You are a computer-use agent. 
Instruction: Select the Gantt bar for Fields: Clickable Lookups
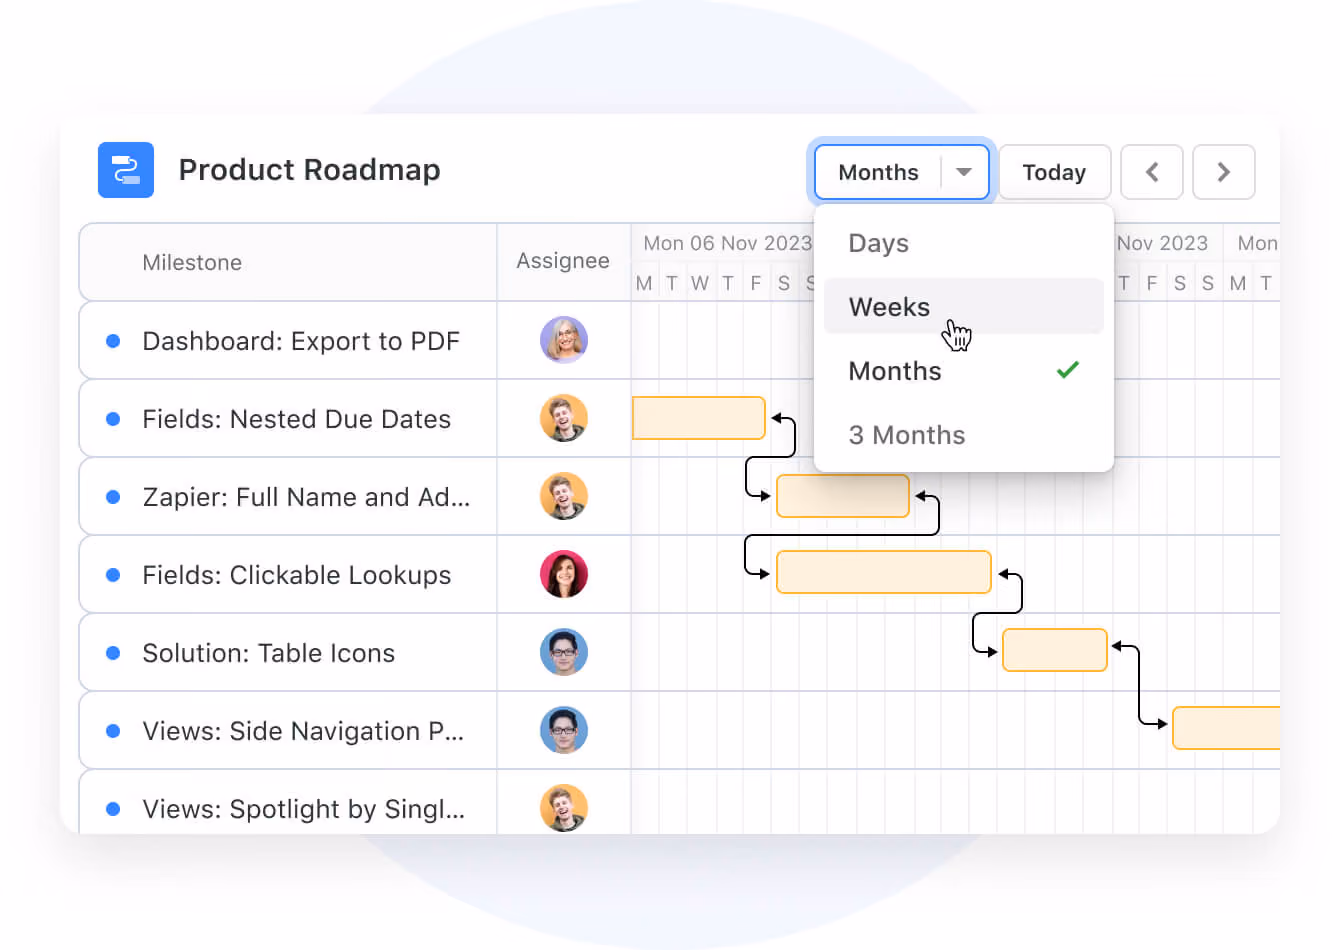click(884, 572)
